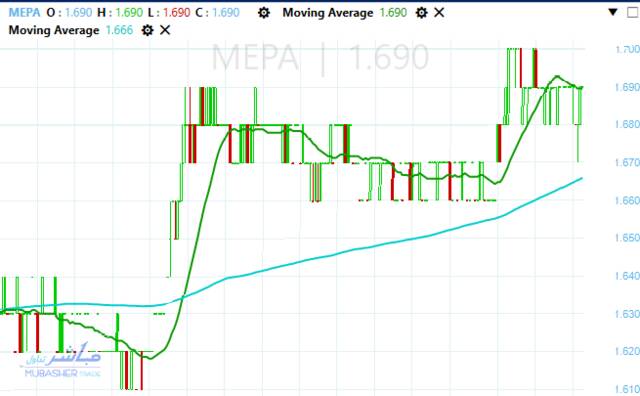640x396 pixels.
Task: Remove the Moving Average 1.666 indicator
Action: pyautogui.click(x=165, y=30)
